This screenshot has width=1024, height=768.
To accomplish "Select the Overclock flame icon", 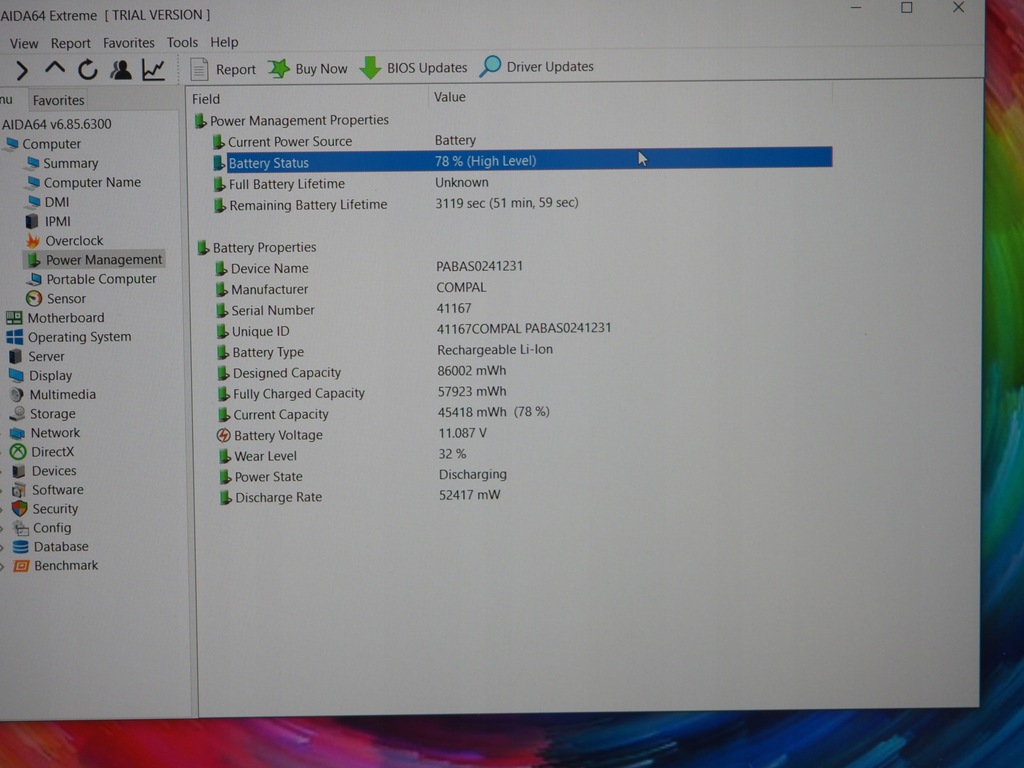I will (x=33, y=241).
